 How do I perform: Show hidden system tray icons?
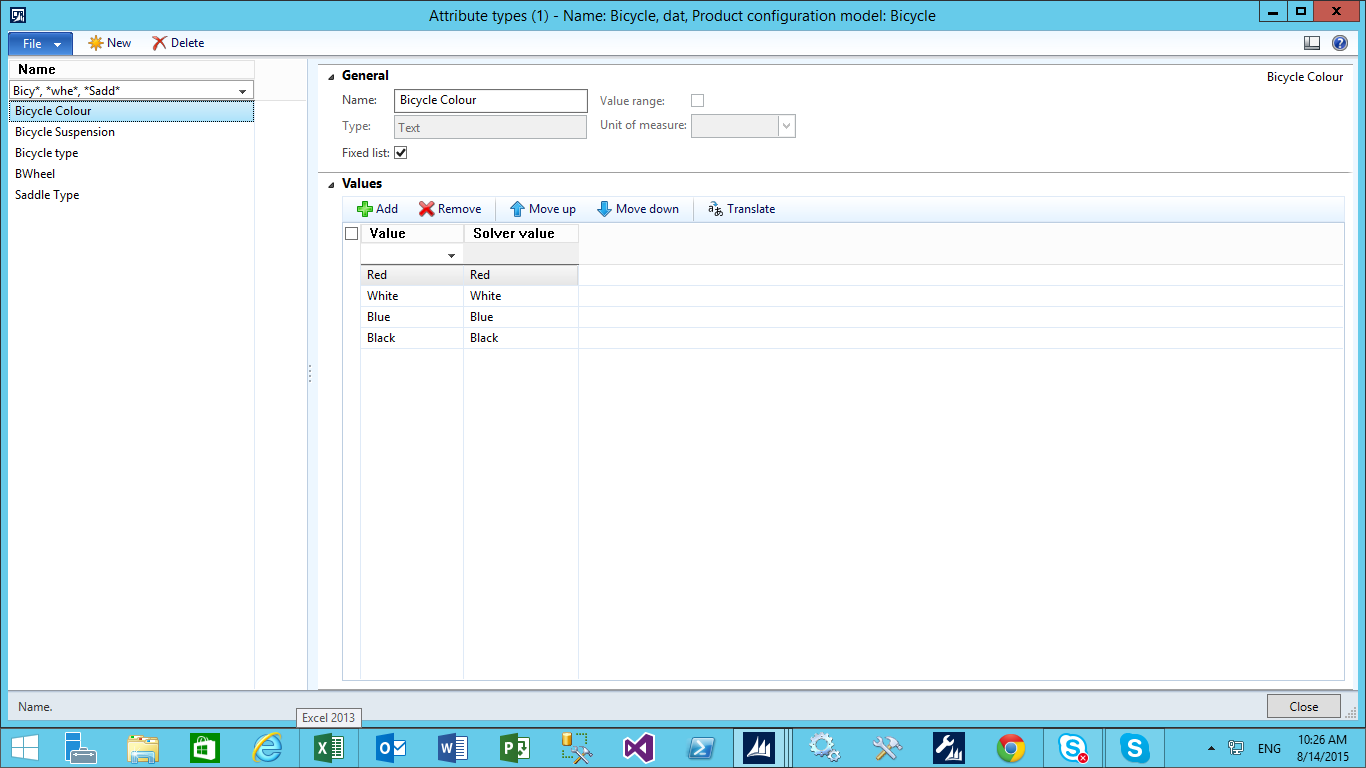[x=1212, y=748]
